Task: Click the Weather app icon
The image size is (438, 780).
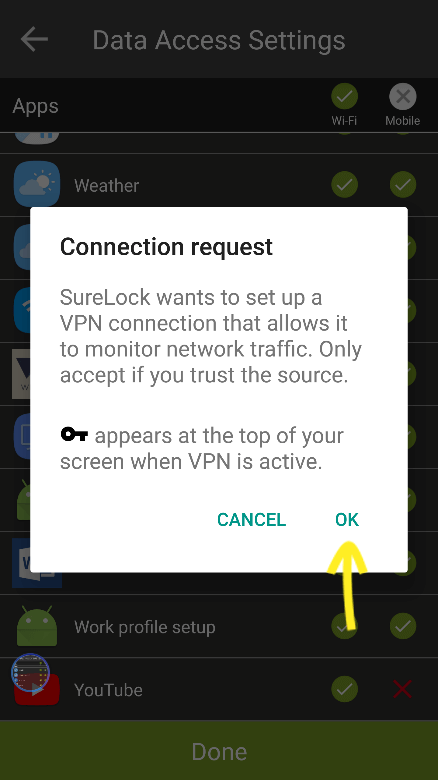Action: 37,184
